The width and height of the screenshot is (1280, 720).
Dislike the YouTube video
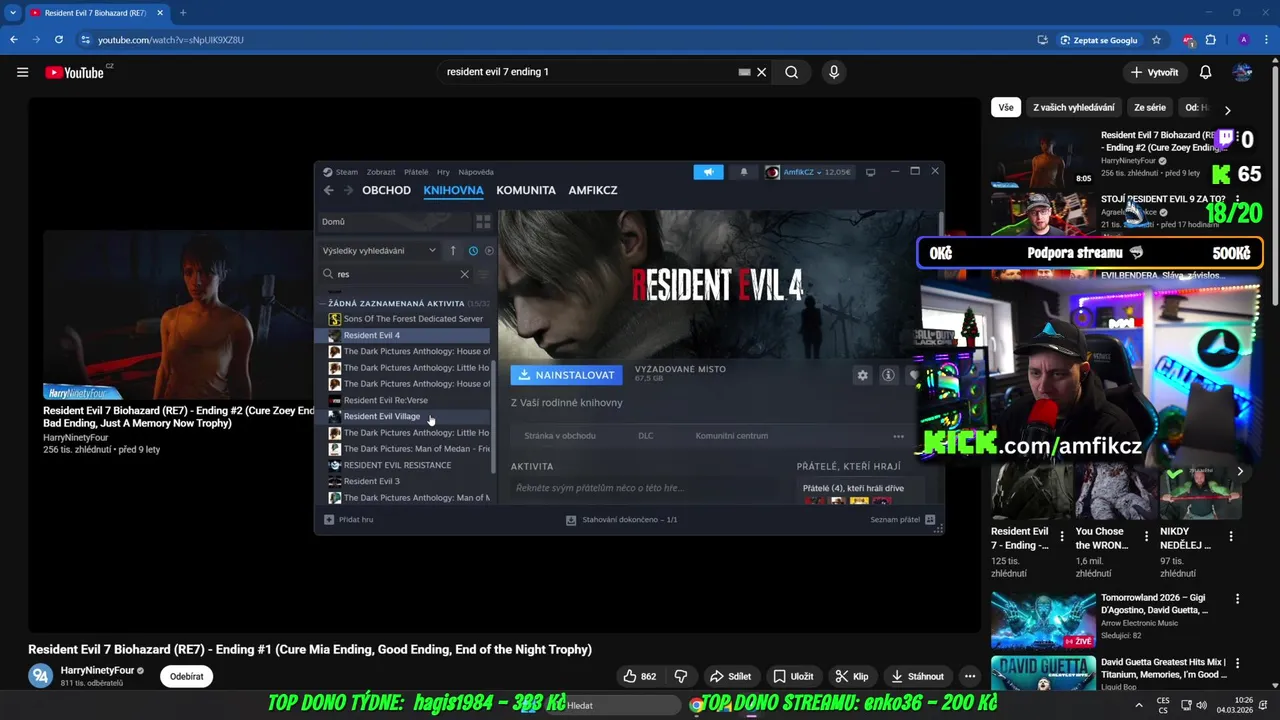coord(681,676)
